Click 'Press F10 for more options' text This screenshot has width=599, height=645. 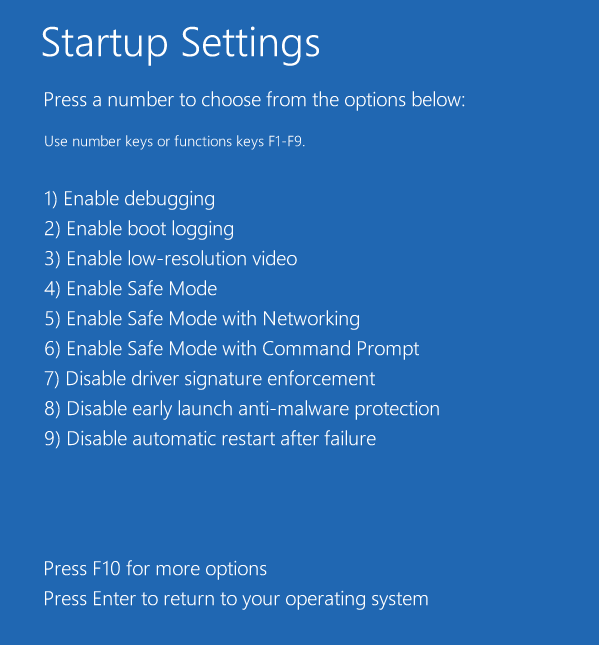tap(155, 570)
